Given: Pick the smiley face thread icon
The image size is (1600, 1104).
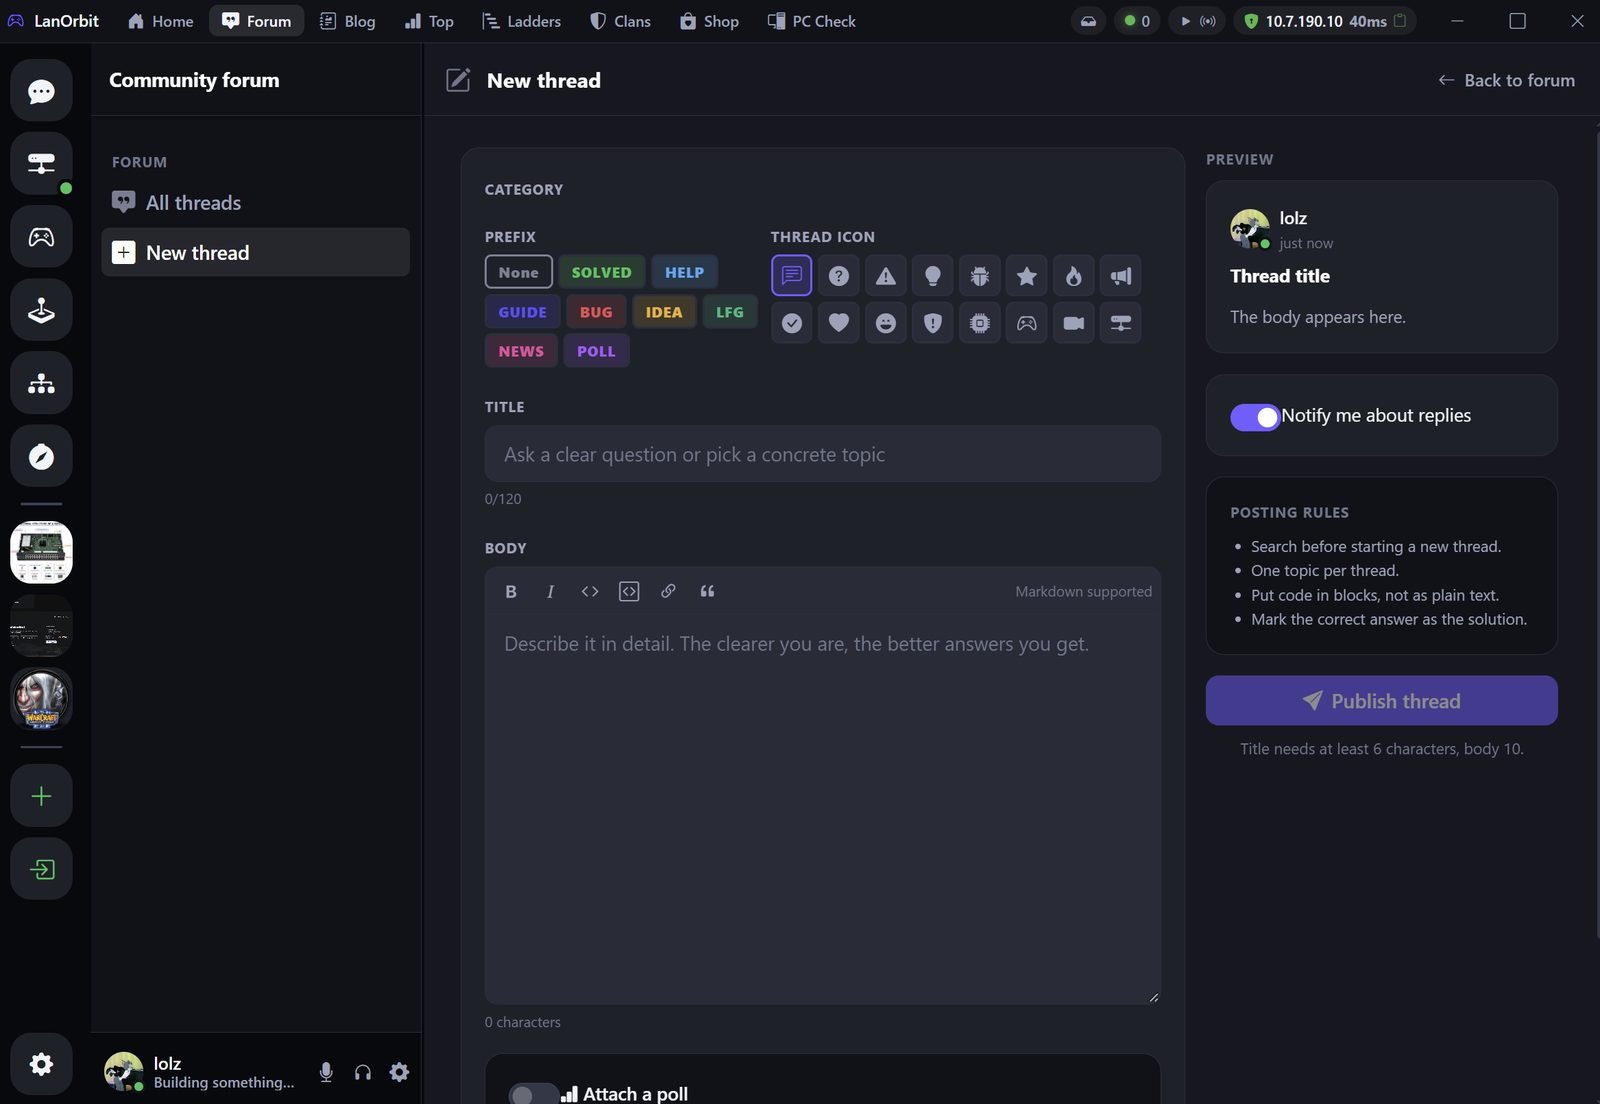Looking at the screenshot, I should pos(886,323).
